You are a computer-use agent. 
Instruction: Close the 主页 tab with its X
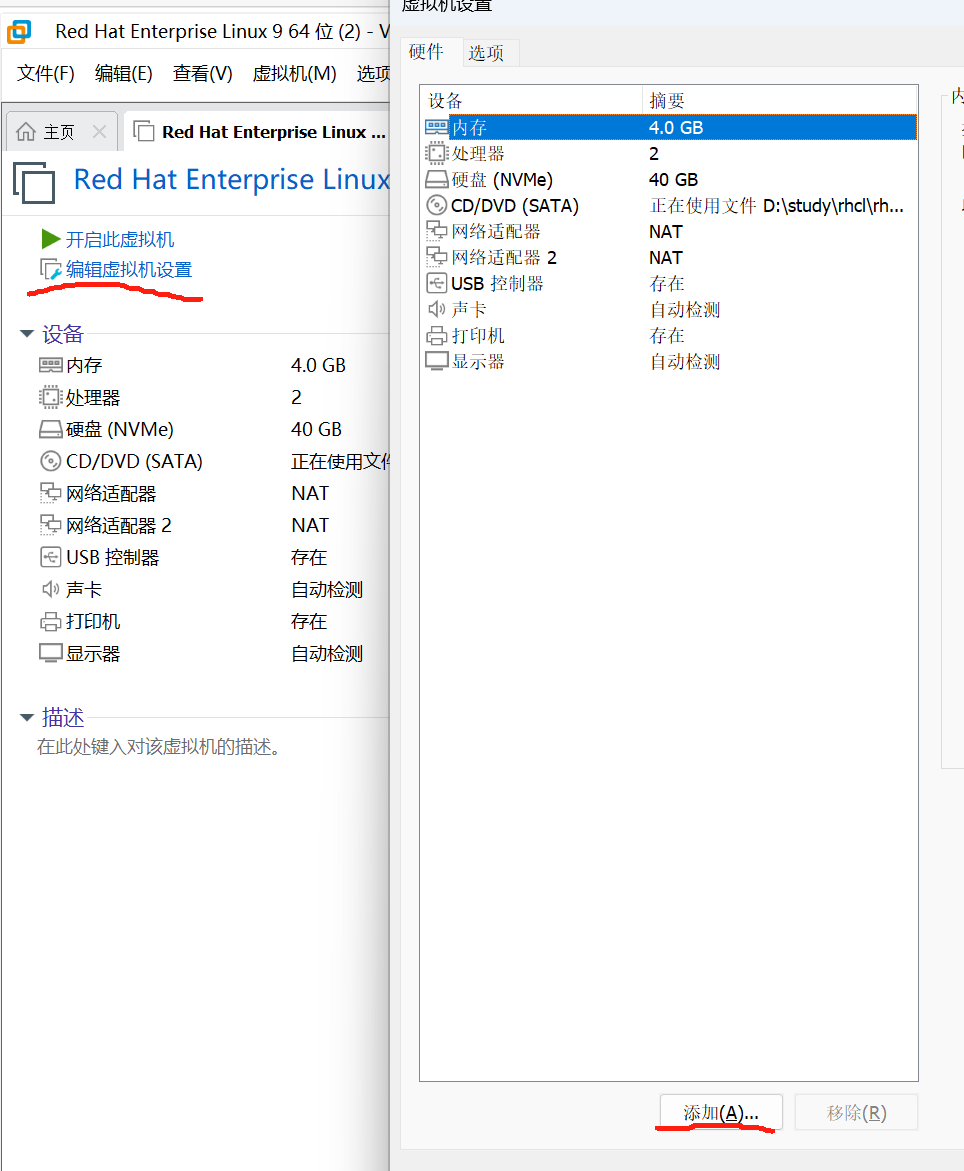pyautogui.click(x=99, y=132)
